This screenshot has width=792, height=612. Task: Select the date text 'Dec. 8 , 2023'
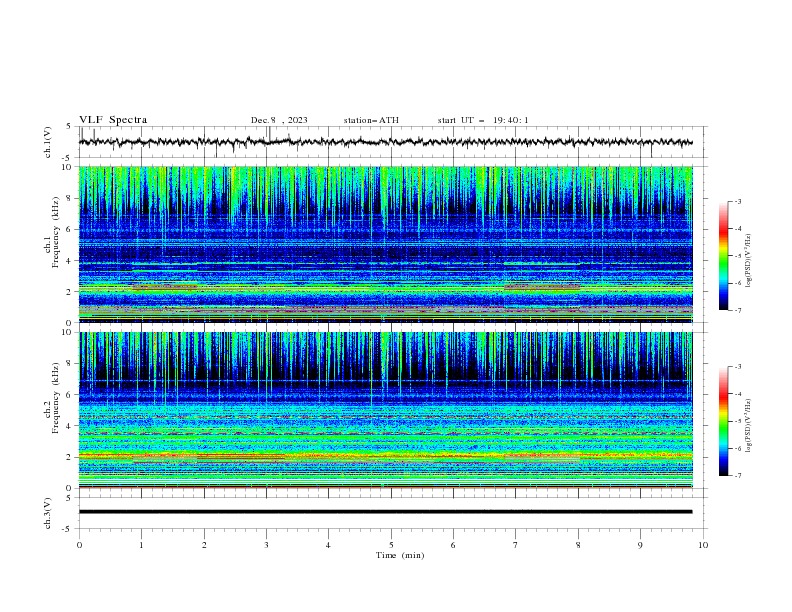pyautogui.click(x=279, y=120)
